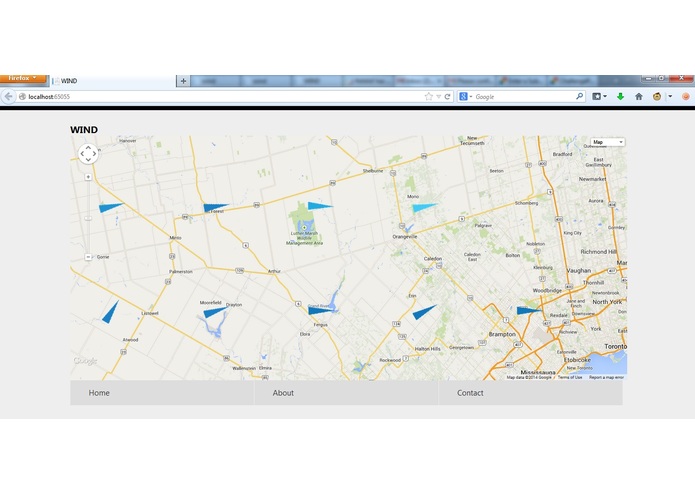Open the Map type dropdown
The height and width of the screenshot is (494, 695).
607,142
